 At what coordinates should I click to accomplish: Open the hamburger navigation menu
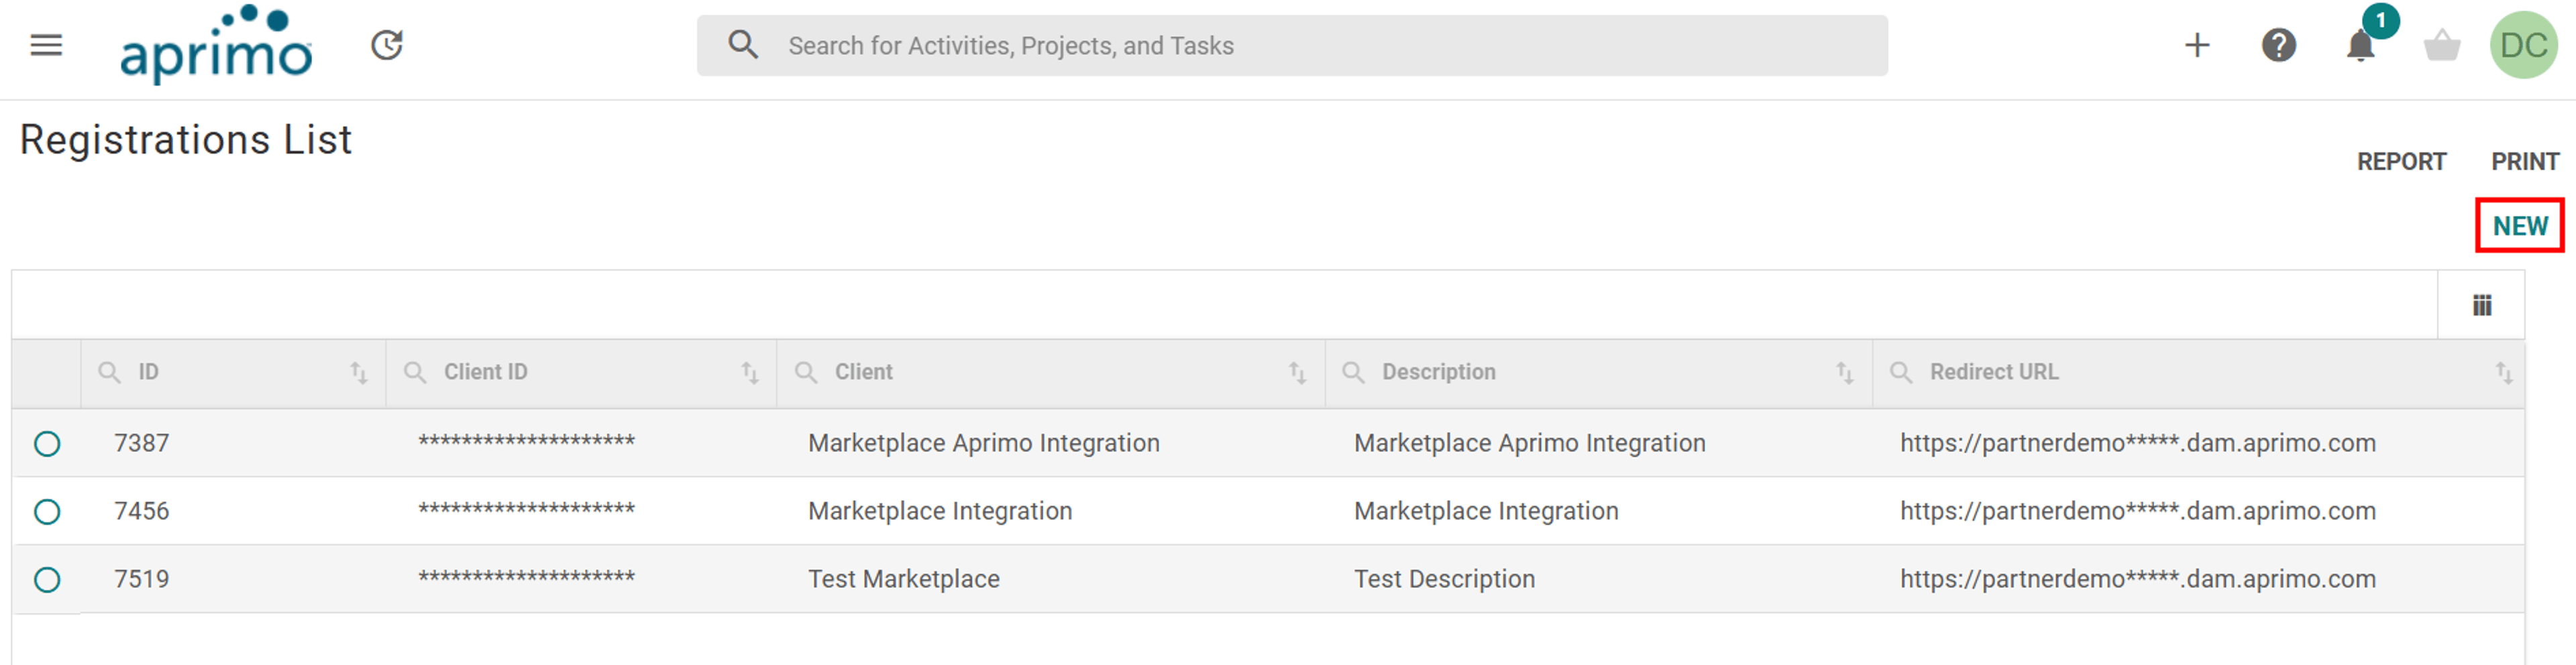tap(46, 45)
